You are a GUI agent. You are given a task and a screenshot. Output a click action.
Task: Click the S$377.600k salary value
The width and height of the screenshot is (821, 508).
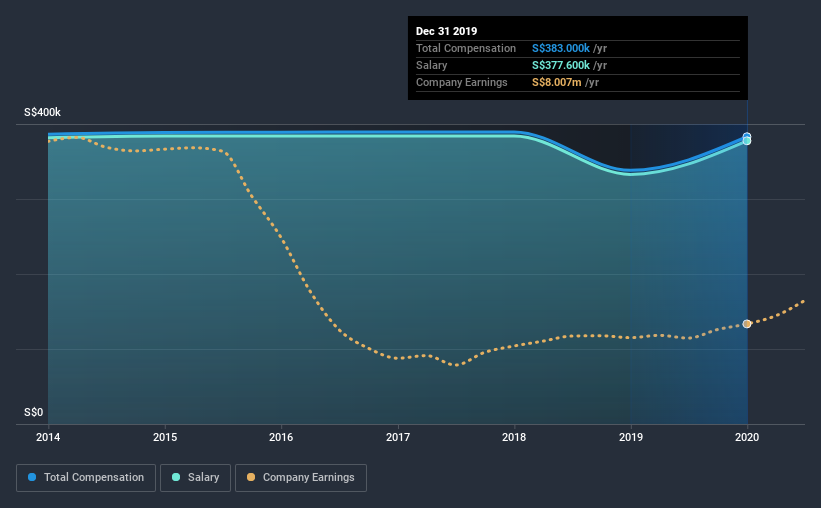point(561,65)
